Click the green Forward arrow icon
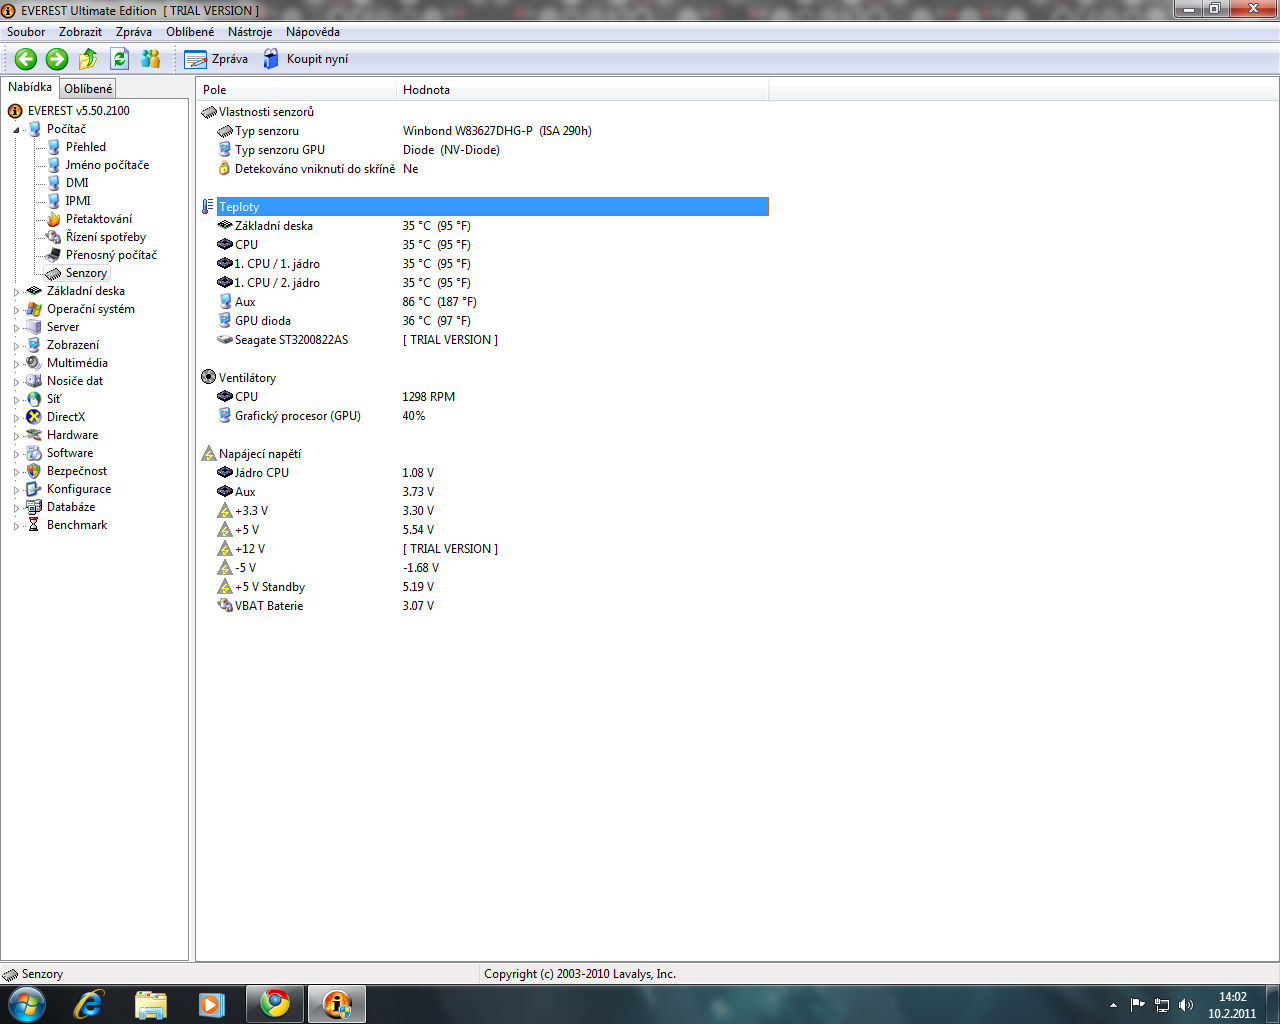The image size is (1280, 1024). tap(57, 59)
